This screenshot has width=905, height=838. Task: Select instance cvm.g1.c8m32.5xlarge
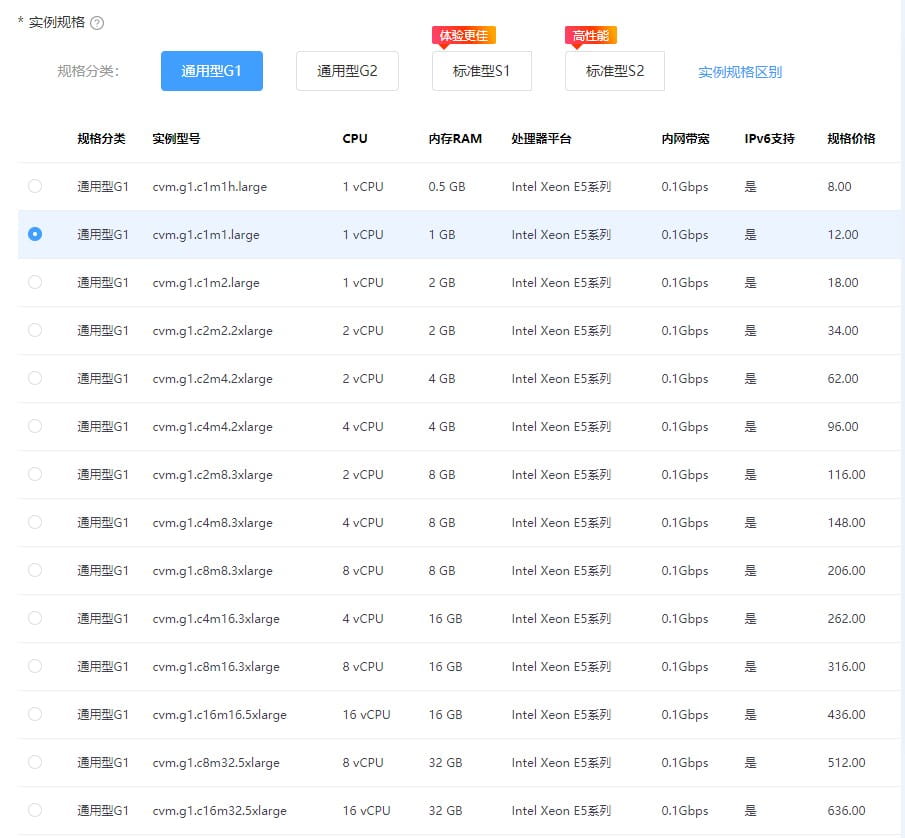35,762
